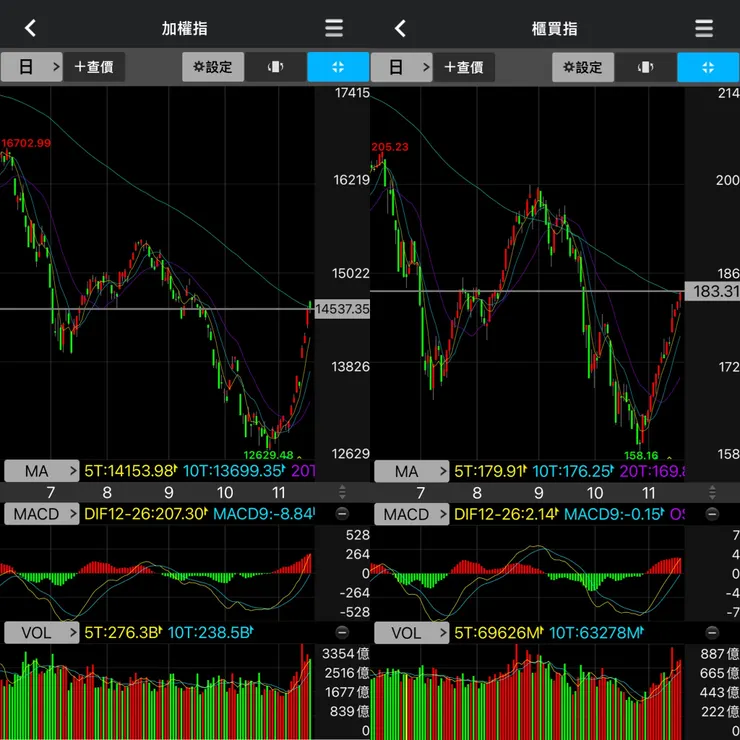Screen dimensions: 740x740
Task: Select 14537.35 price label on 加權指 chart
Action: point(342,309)
